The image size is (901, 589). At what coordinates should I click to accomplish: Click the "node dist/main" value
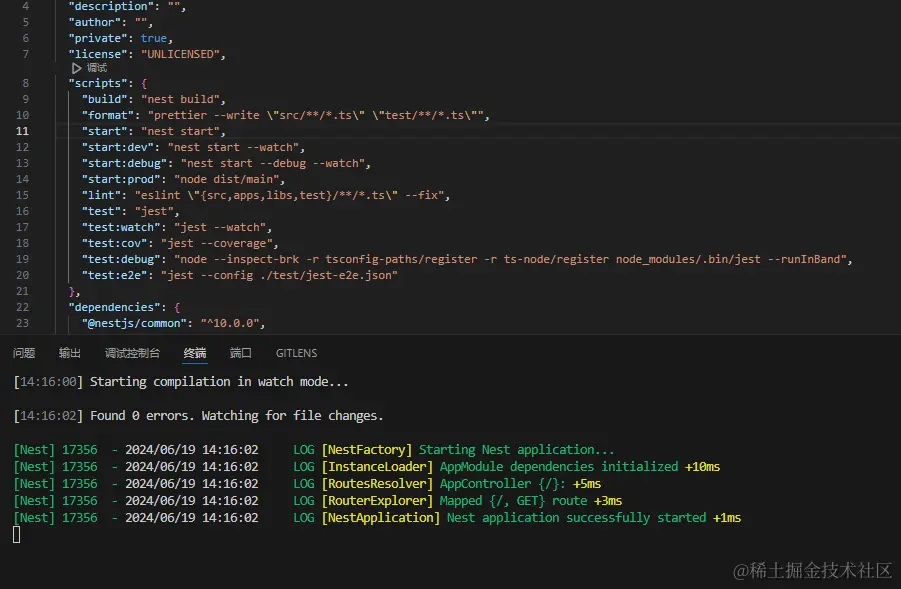(226, 179)
